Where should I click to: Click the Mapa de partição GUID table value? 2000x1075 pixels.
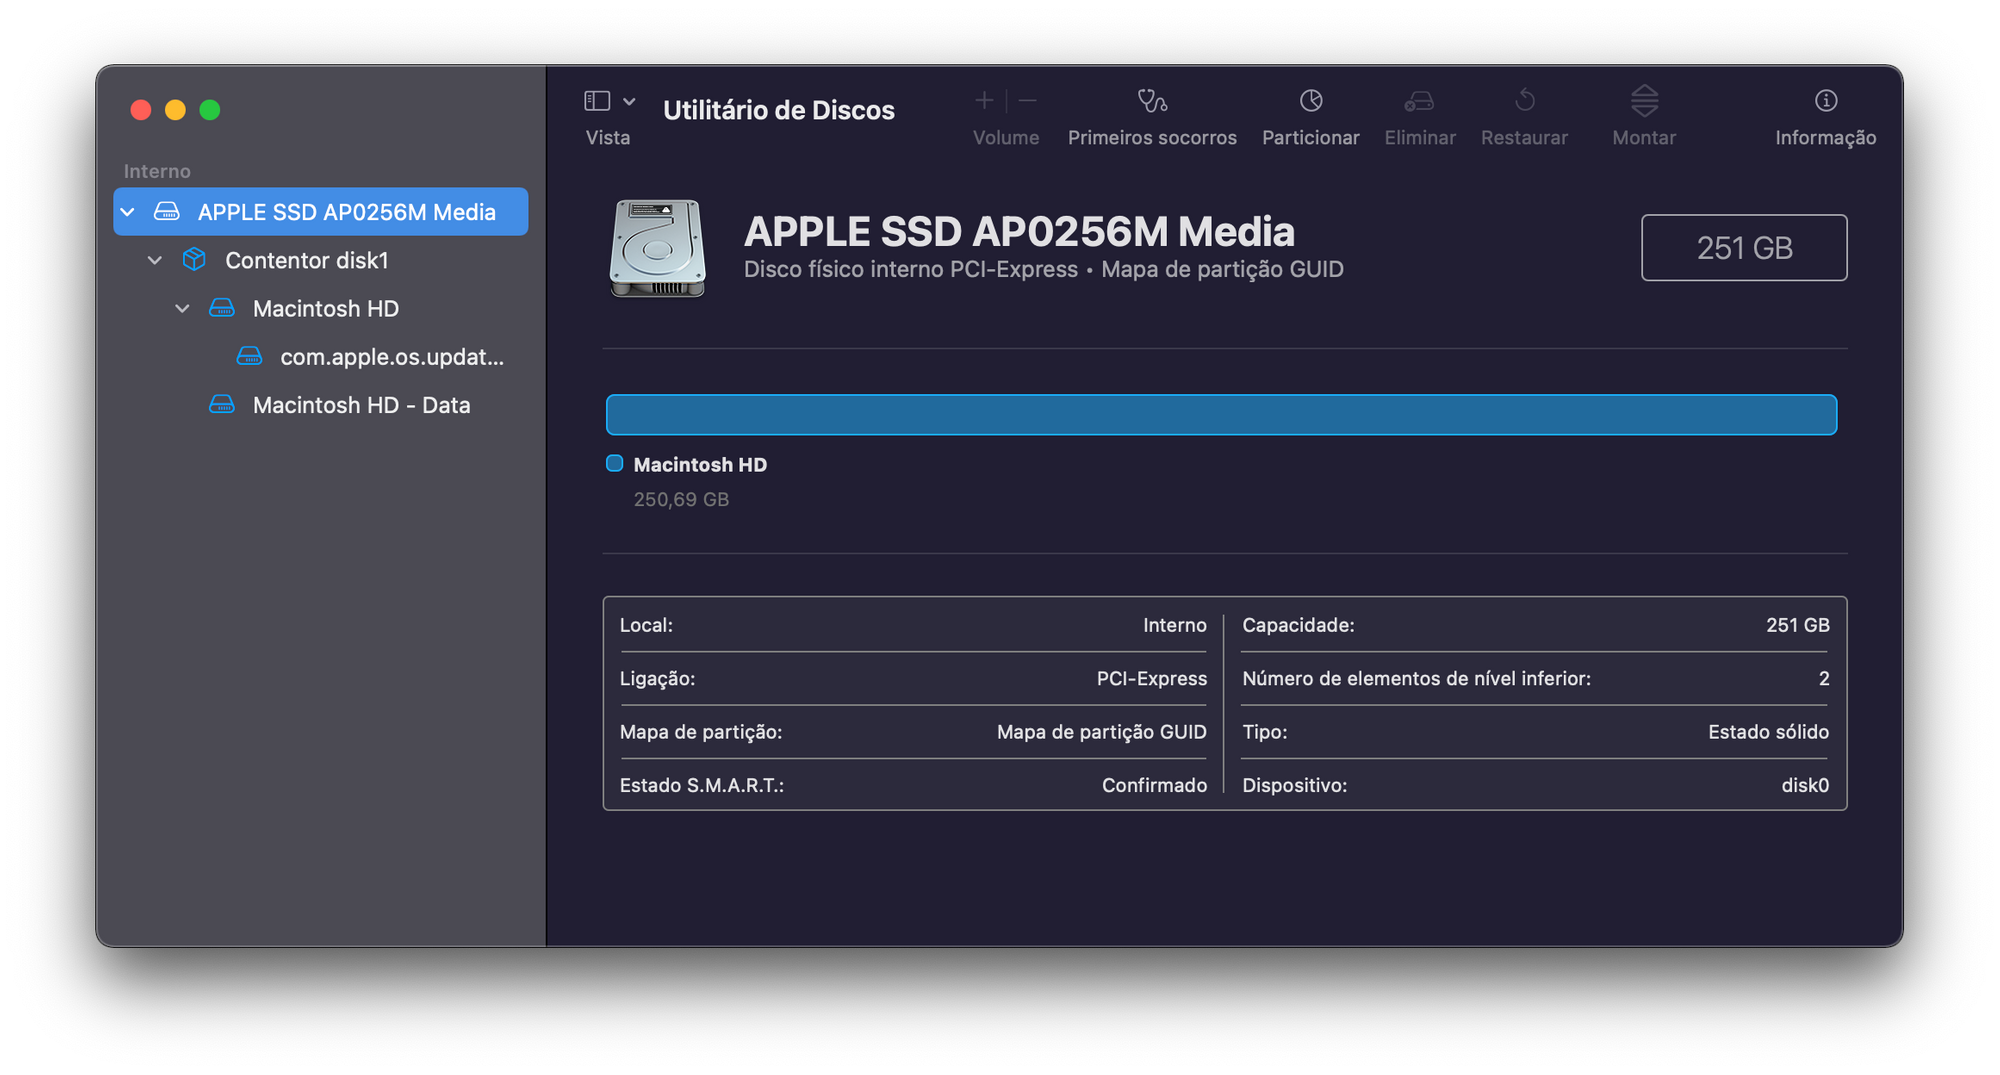(x=1102, y=732)
